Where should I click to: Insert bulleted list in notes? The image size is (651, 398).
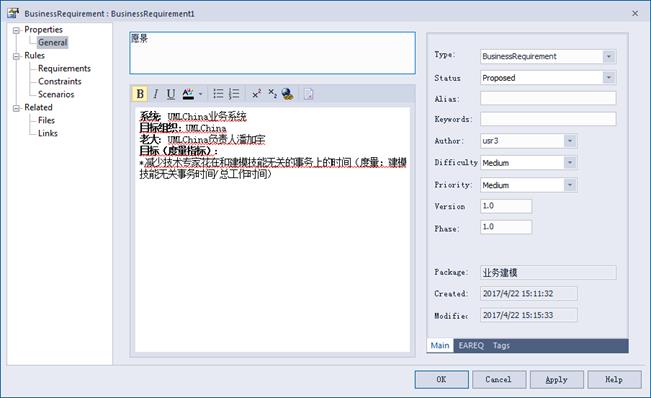(x=218, y=94)
